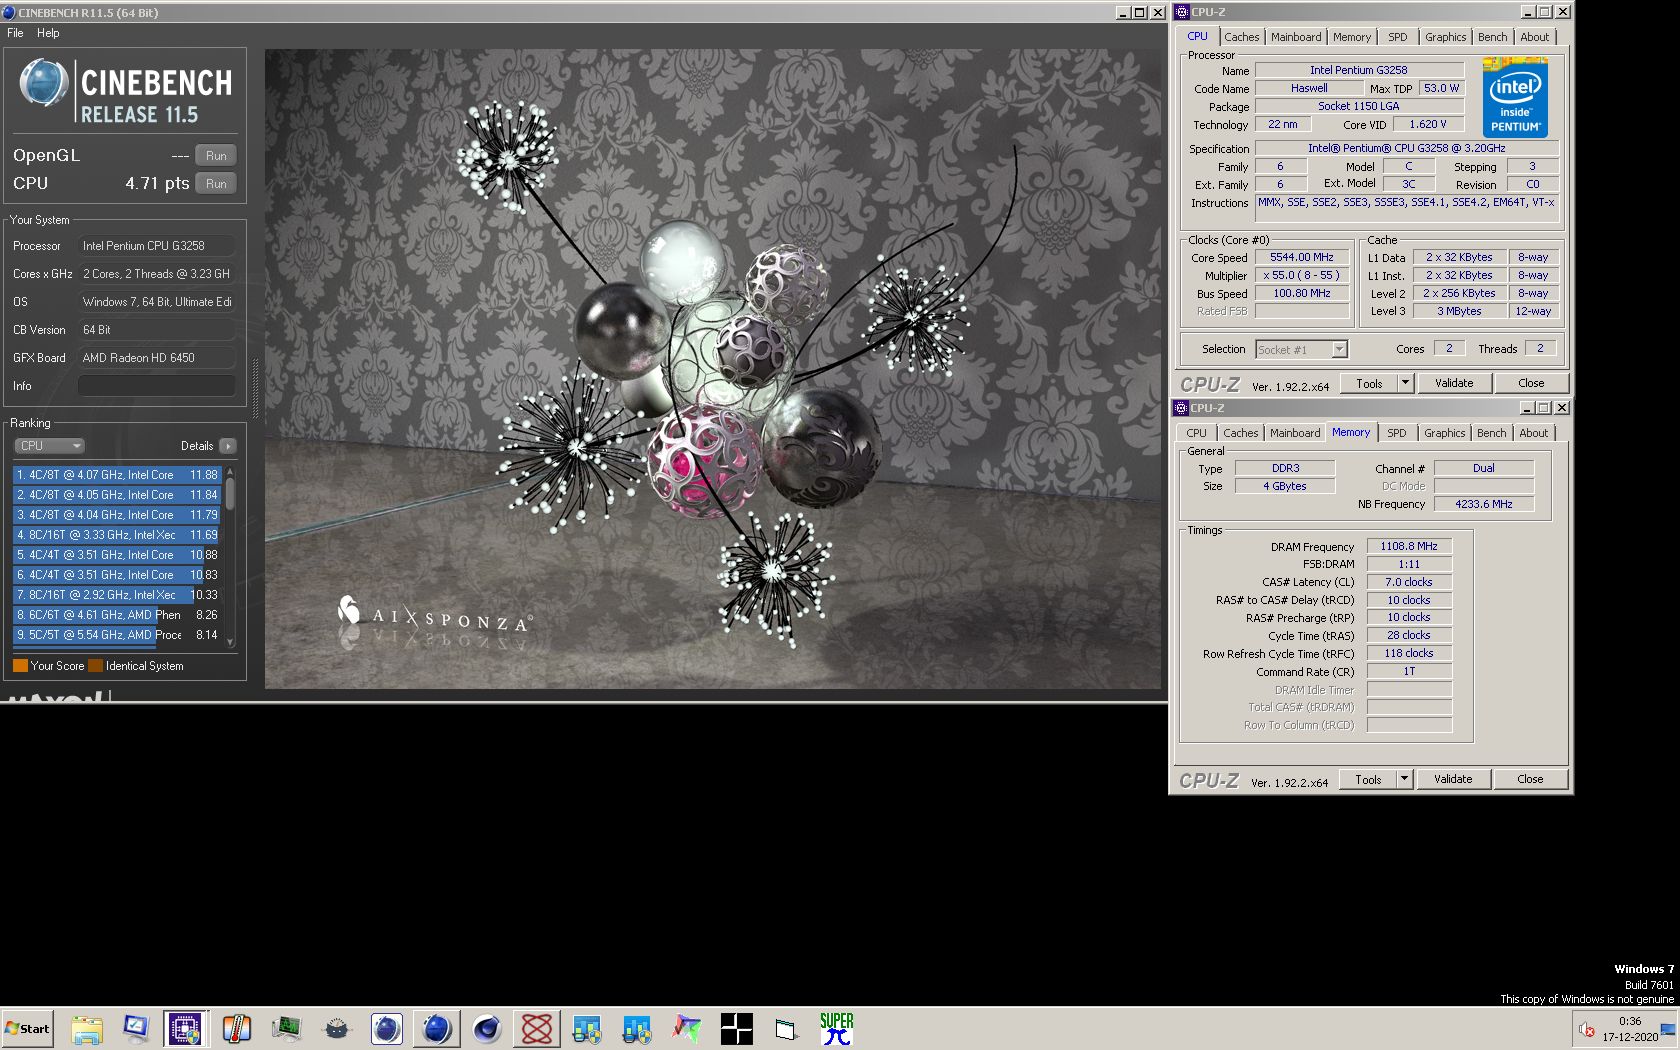Image resolution: width=1680 pixels, height=1050 pixels.
Task: Select ranking row 9 AMD Proce 8.14
Action: [117, 635]
